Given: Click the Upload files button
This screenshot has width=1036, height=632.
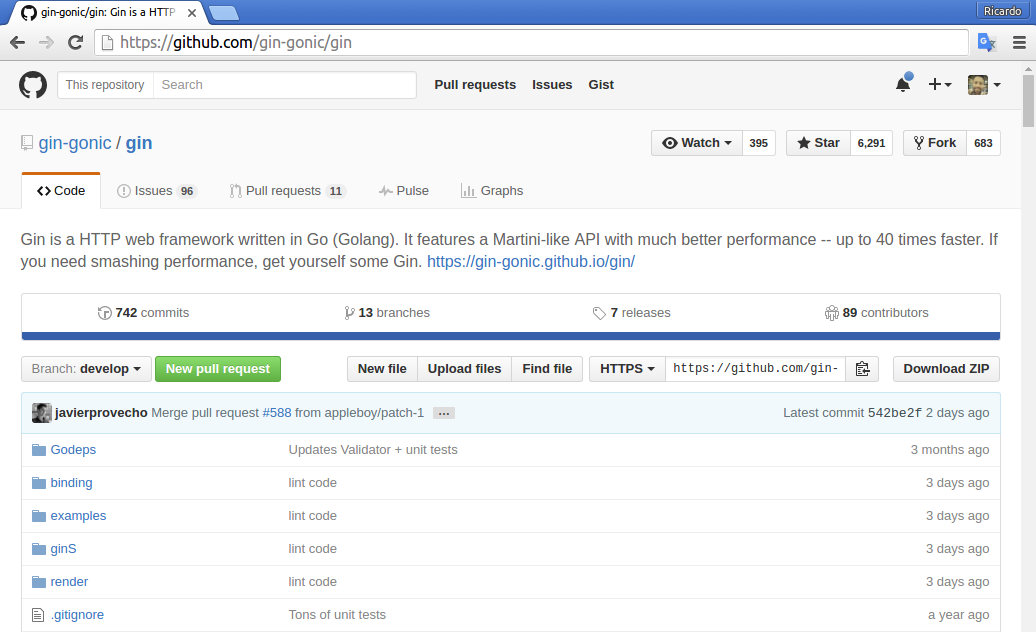Looking at the screenshot, I should click(464, 369).
